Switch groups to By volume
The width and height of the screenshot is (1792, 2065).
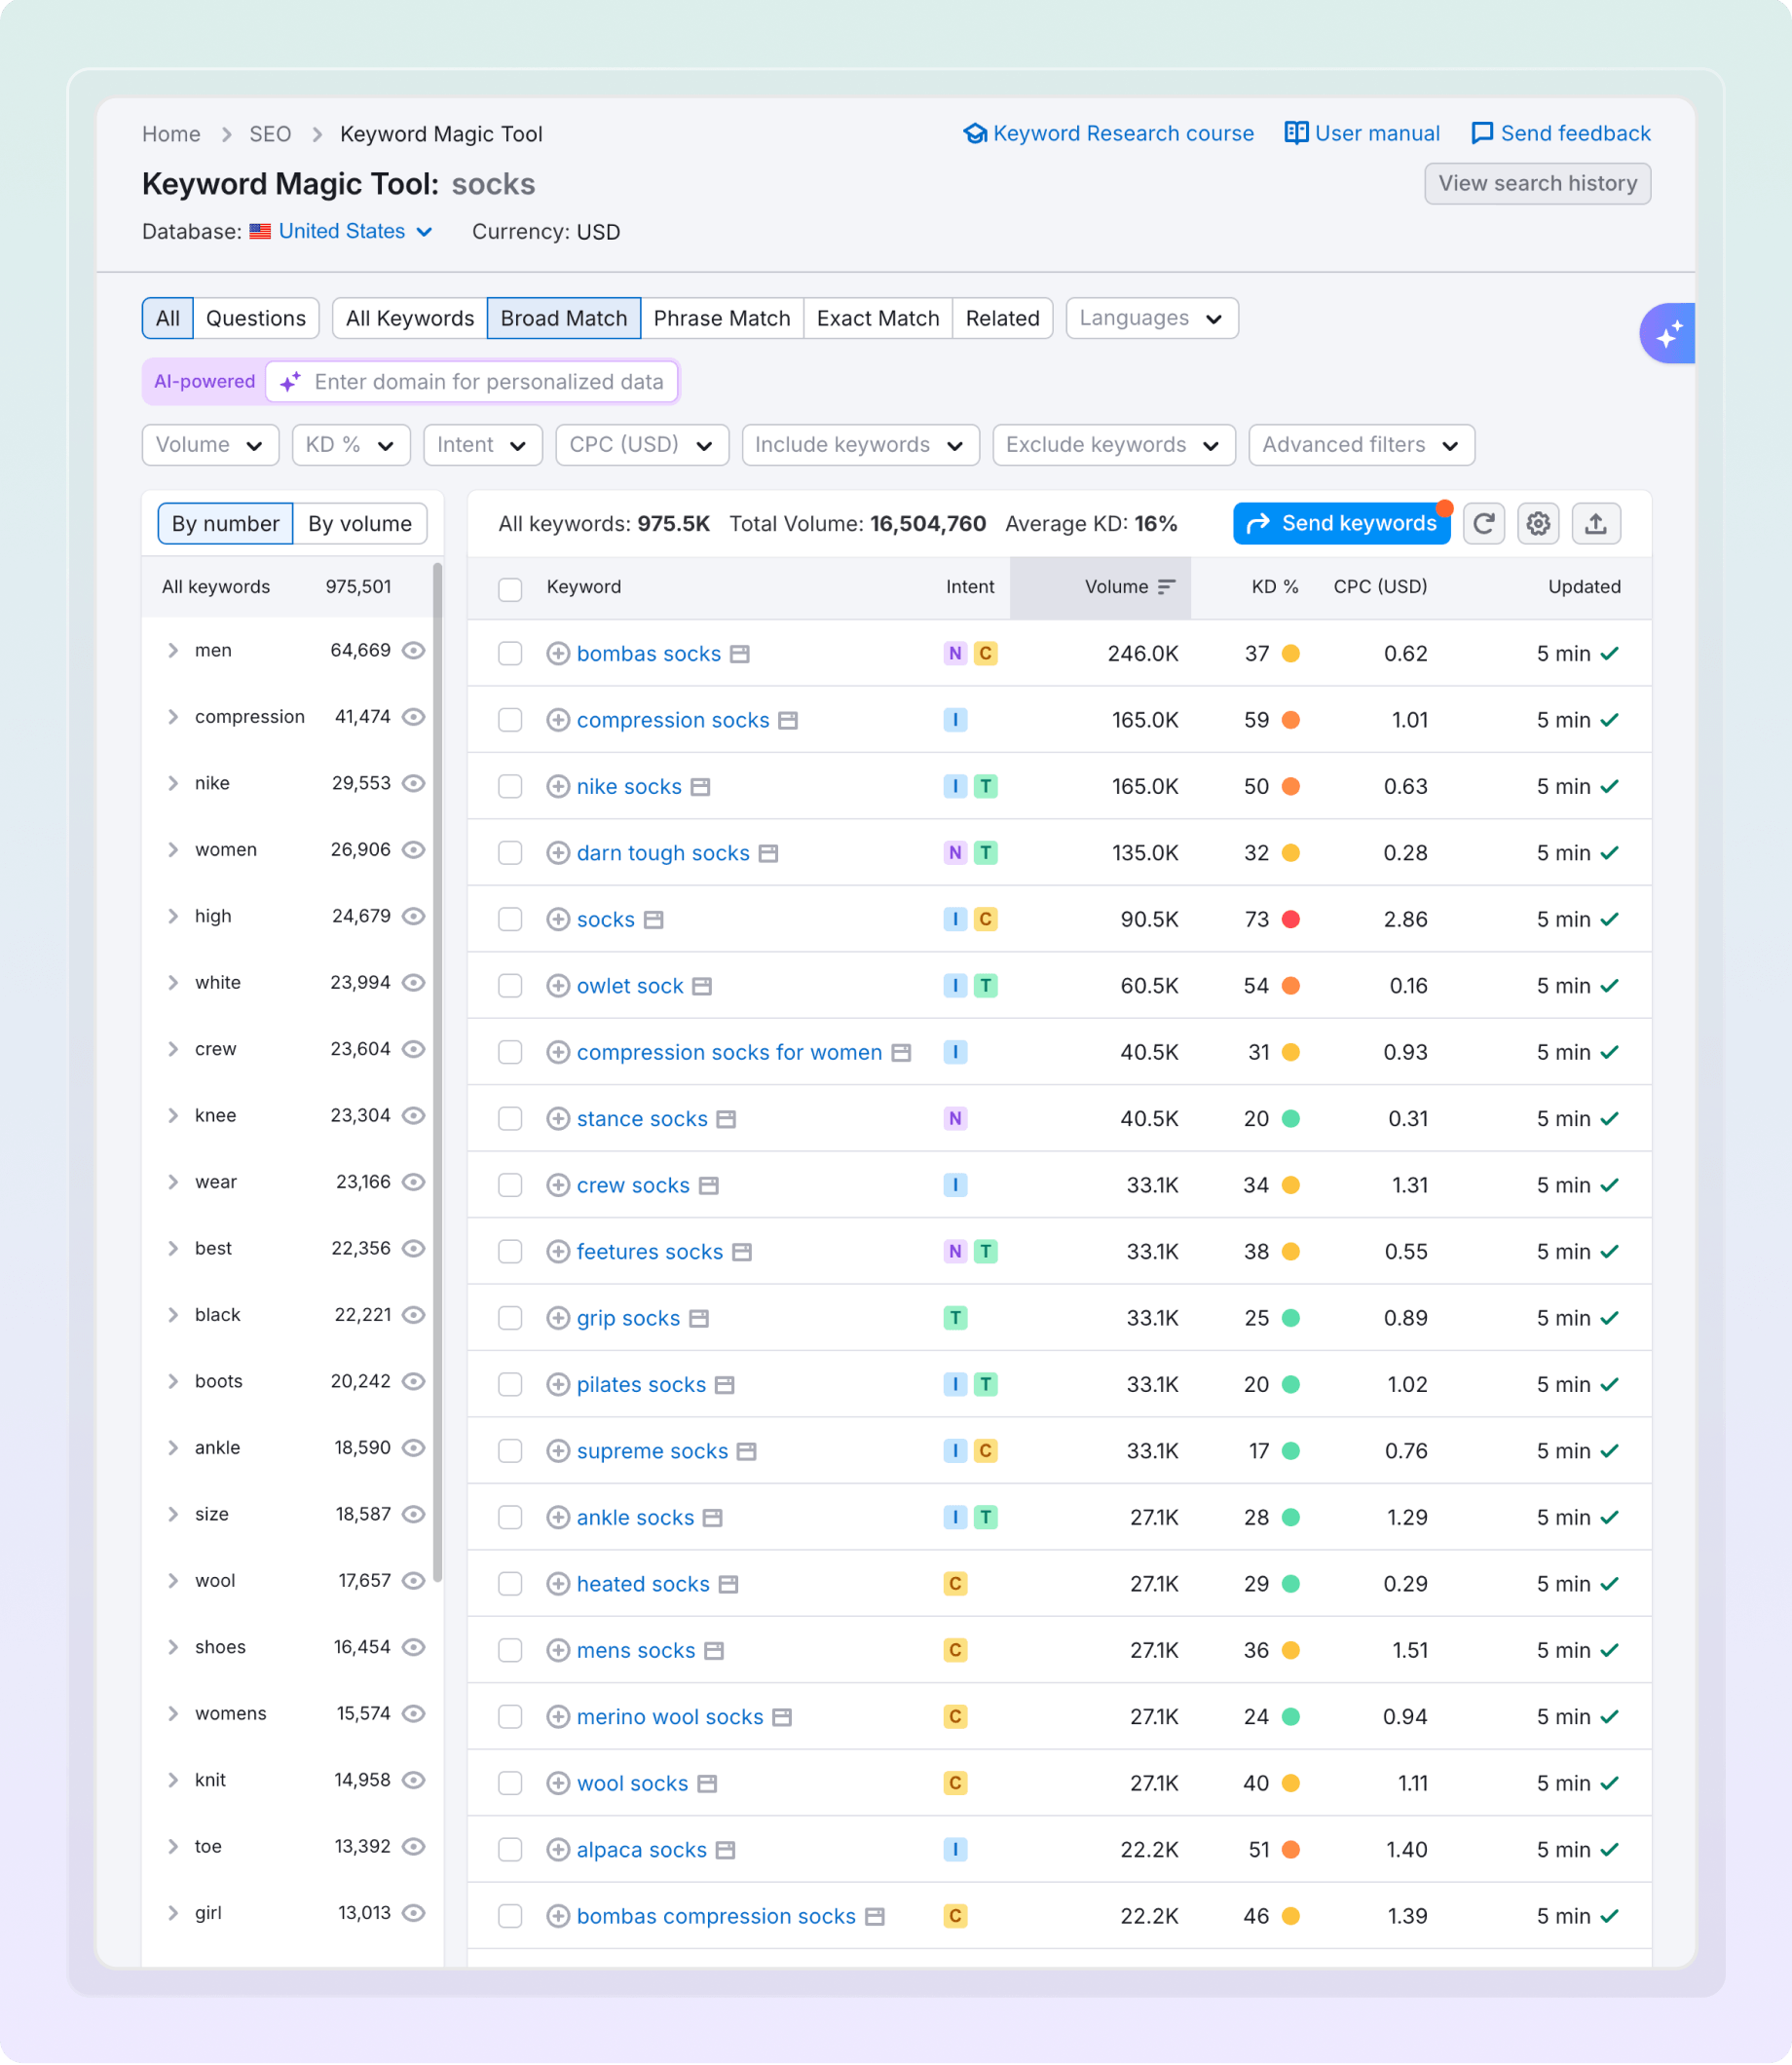pos(360,523)
